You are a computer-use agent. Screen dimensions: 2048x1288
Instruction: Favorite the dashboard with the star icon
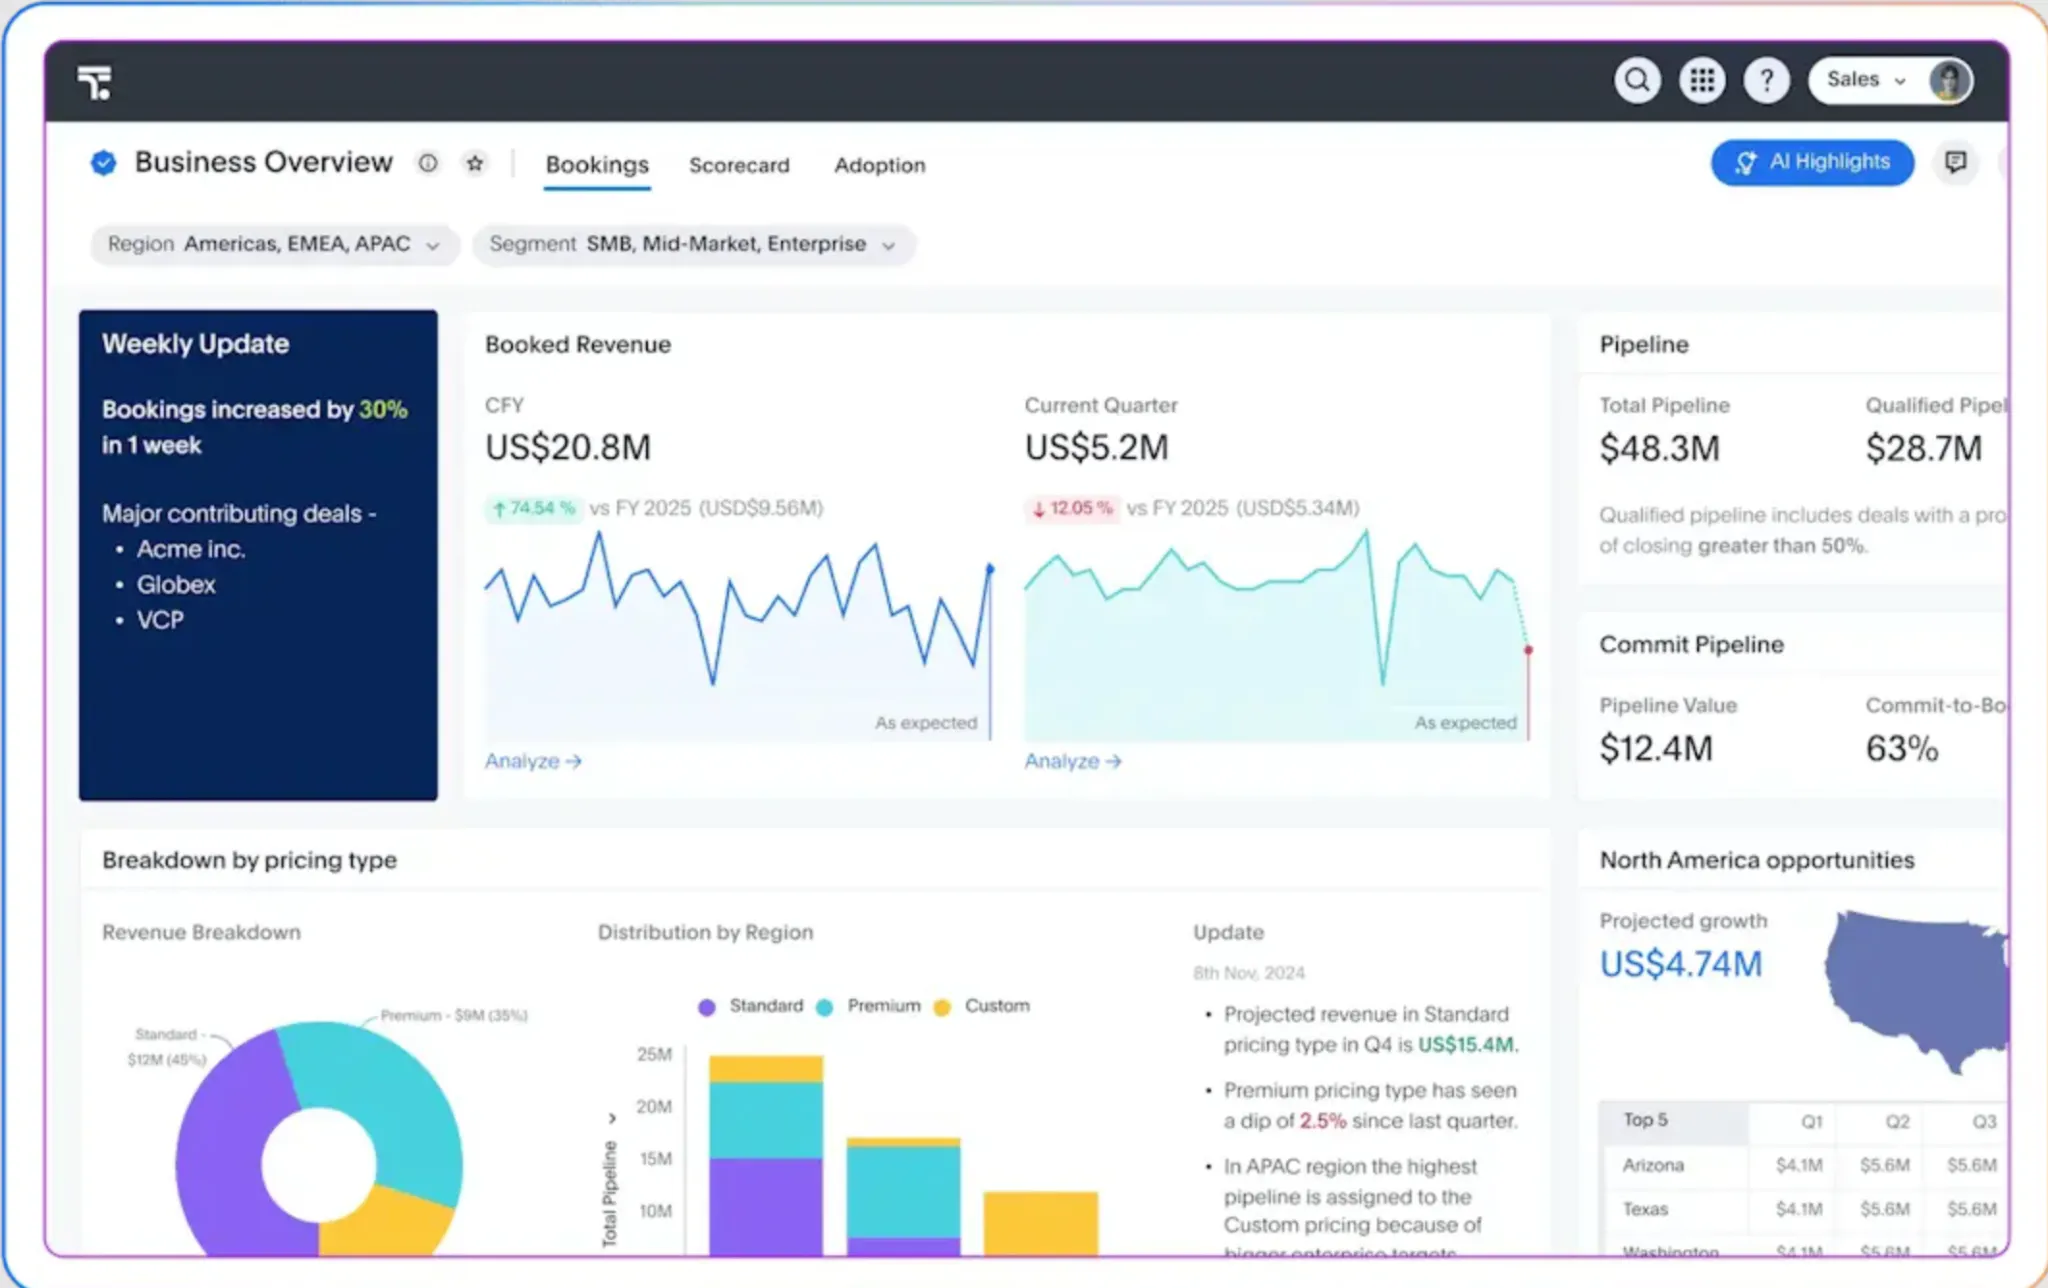coord(475,163)
